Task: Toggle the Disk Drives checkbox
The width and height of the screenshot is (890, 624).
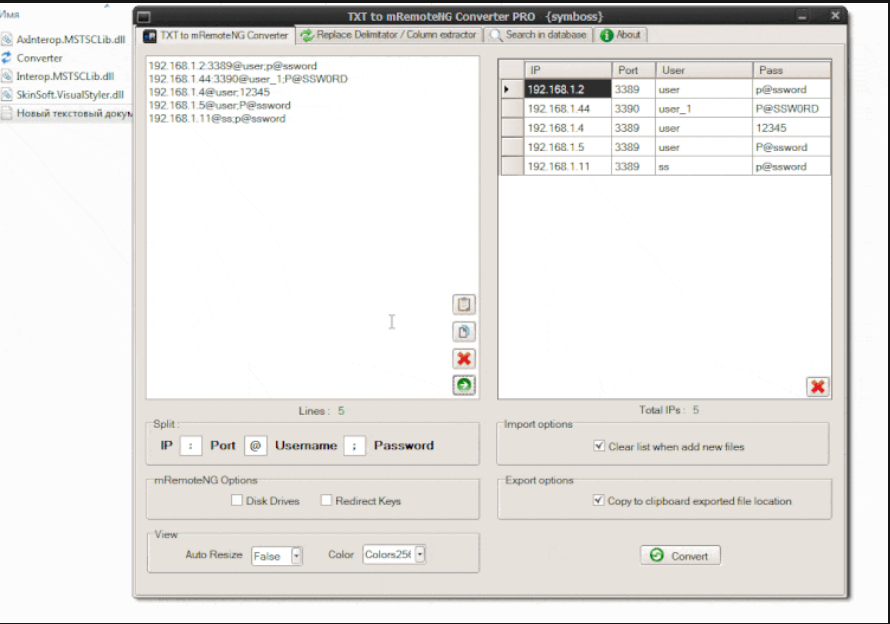Action: point(237,500)
